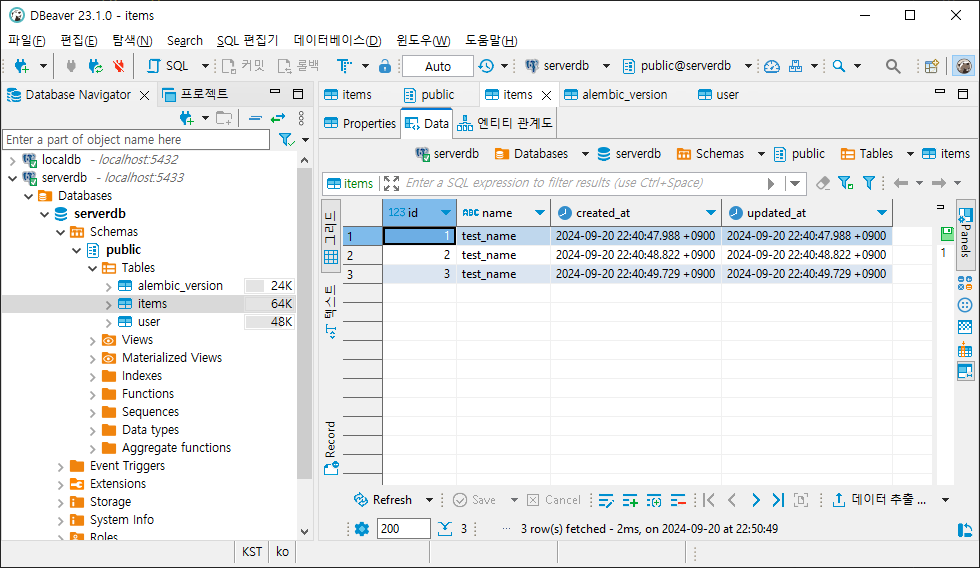Expand the Functions folder node
The width and height of the screenshot is (980, 568).
tap(92, 395)
